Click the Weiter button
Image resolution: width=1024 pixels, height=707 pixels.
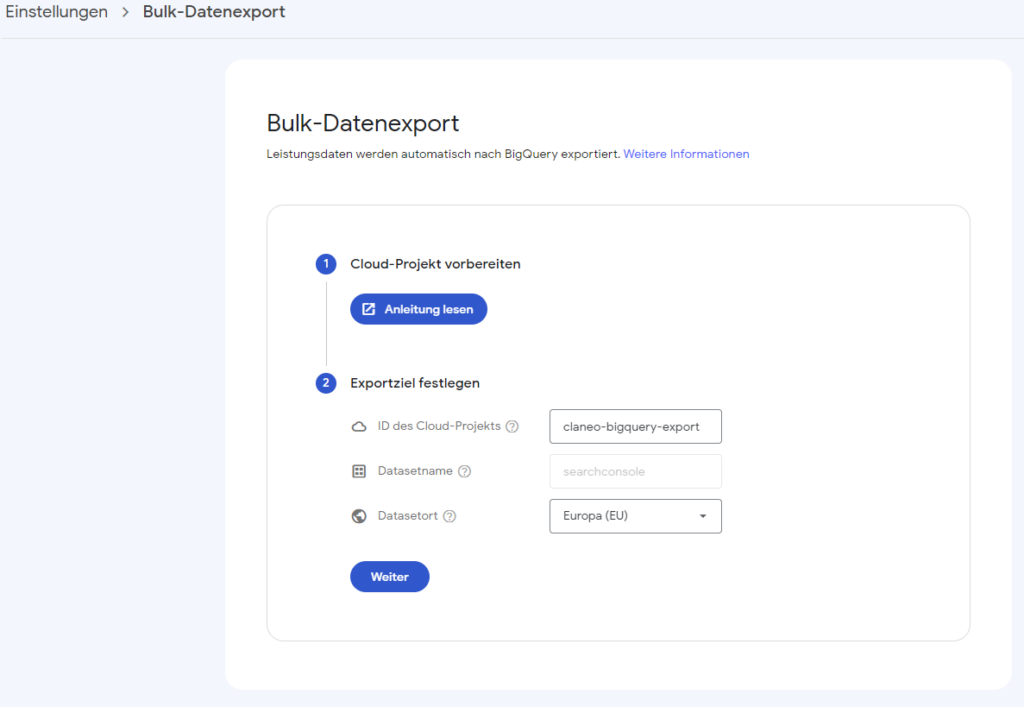[x=390, y=576]
